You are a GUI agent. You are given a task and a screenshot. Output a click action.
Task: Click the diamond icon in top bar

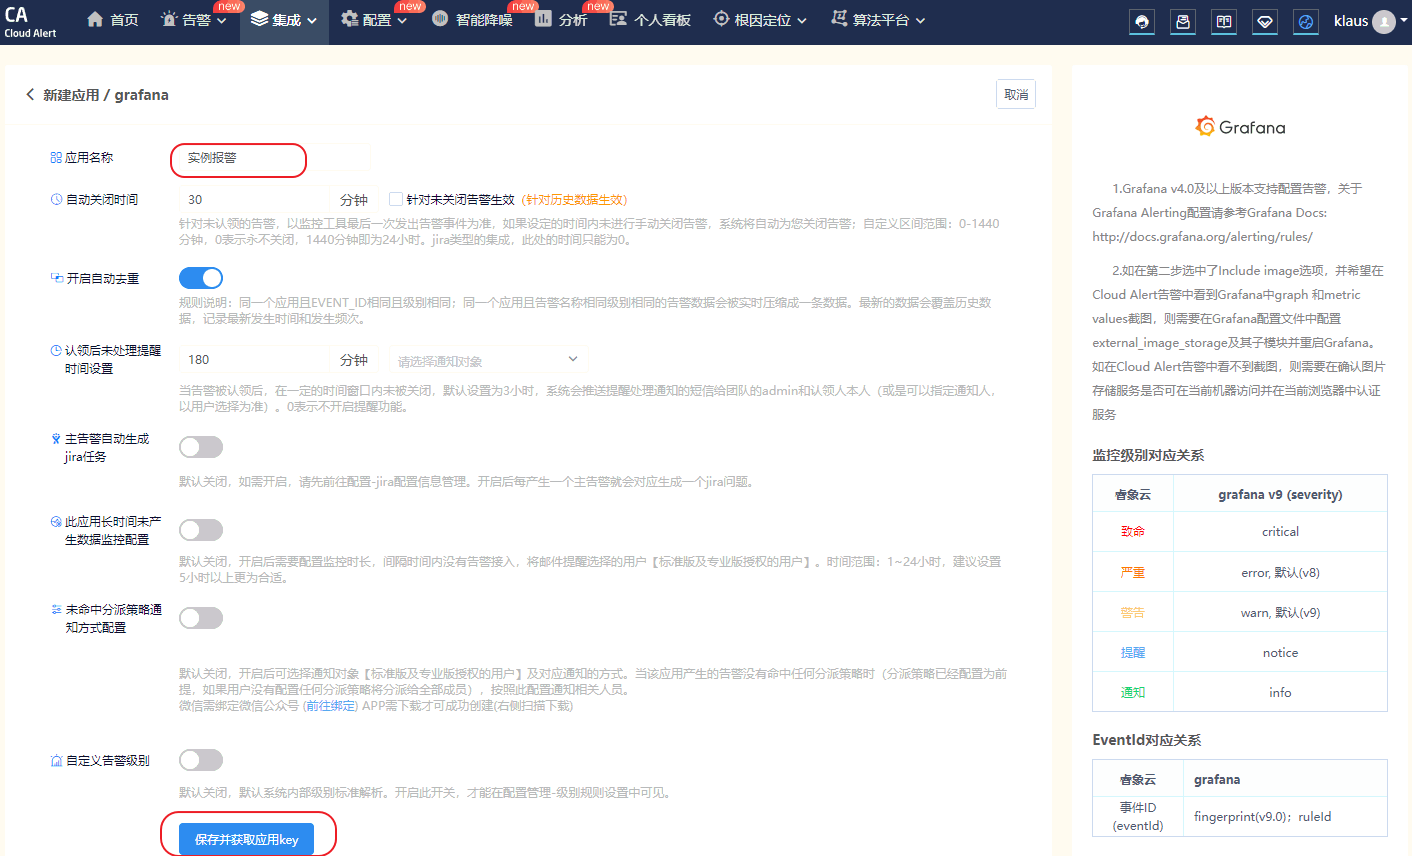[x=1265, y=22]
